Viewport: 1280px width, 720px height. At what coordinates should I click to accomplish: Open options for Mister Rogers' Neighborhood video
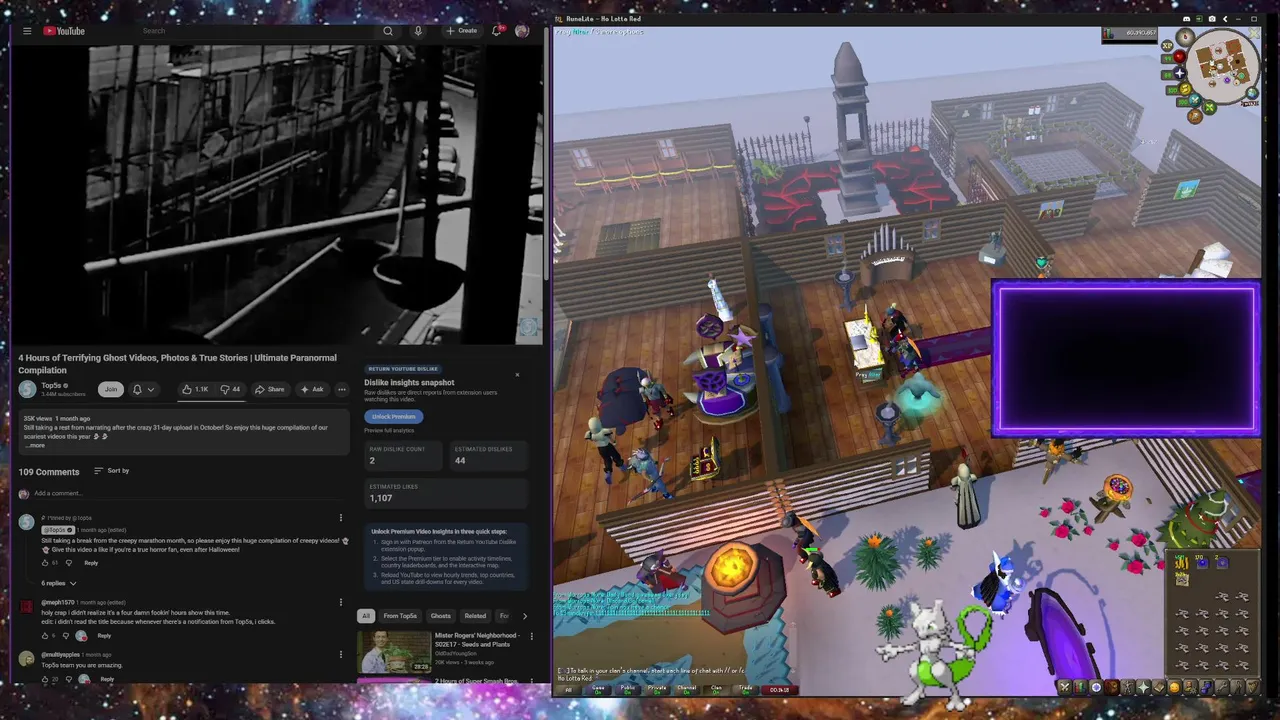(531, 637)
